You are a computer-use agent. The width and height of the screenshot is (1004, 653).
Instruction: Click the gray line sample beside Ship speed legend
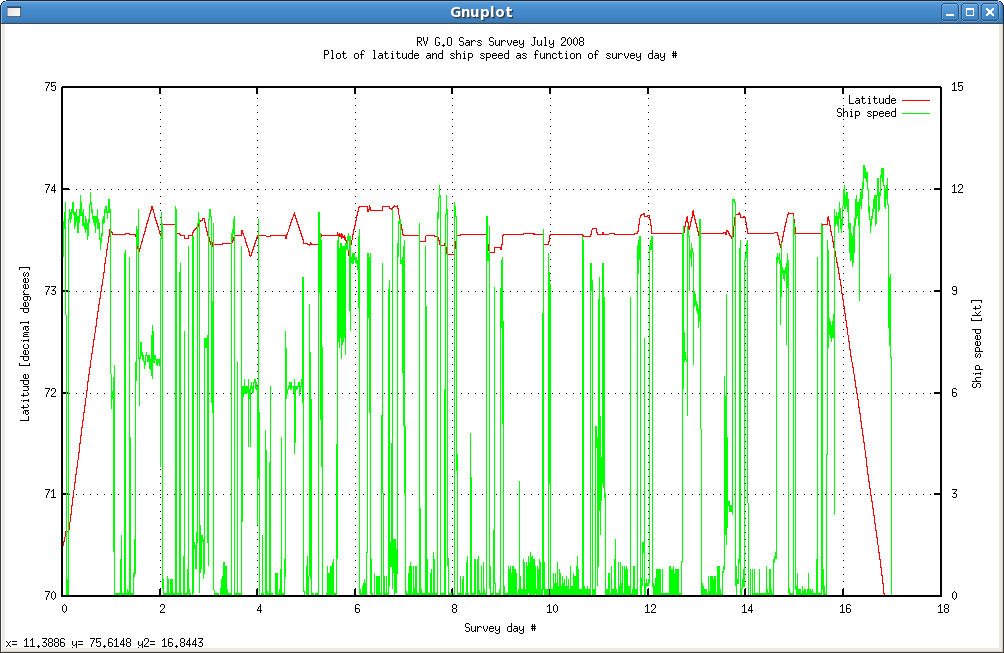(x=914, y=113)
